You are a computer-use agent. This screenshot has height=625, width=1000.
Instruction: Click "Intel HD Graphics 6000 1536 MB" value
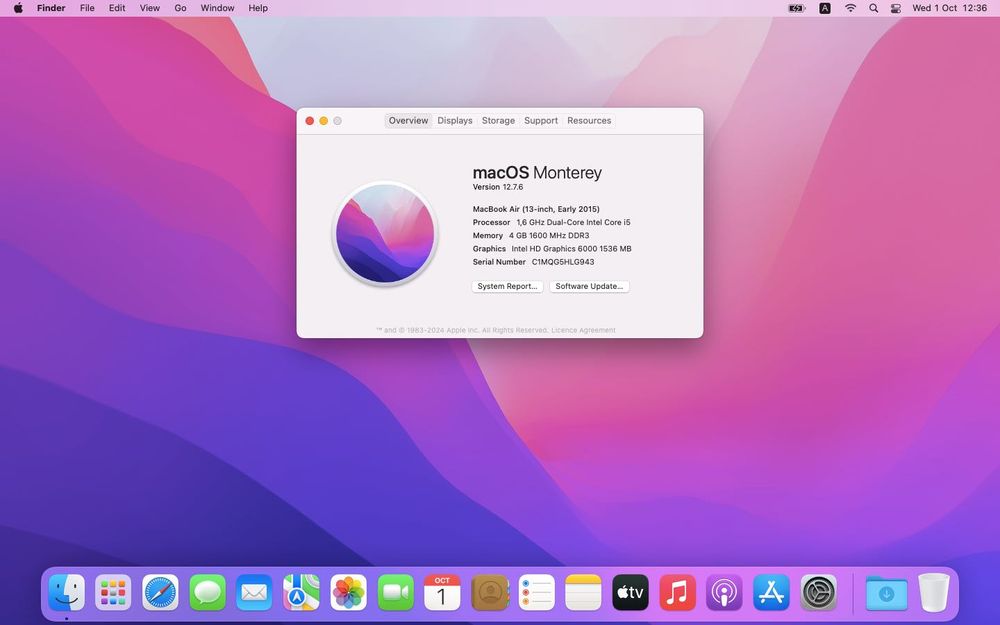(x=571, y=249)
